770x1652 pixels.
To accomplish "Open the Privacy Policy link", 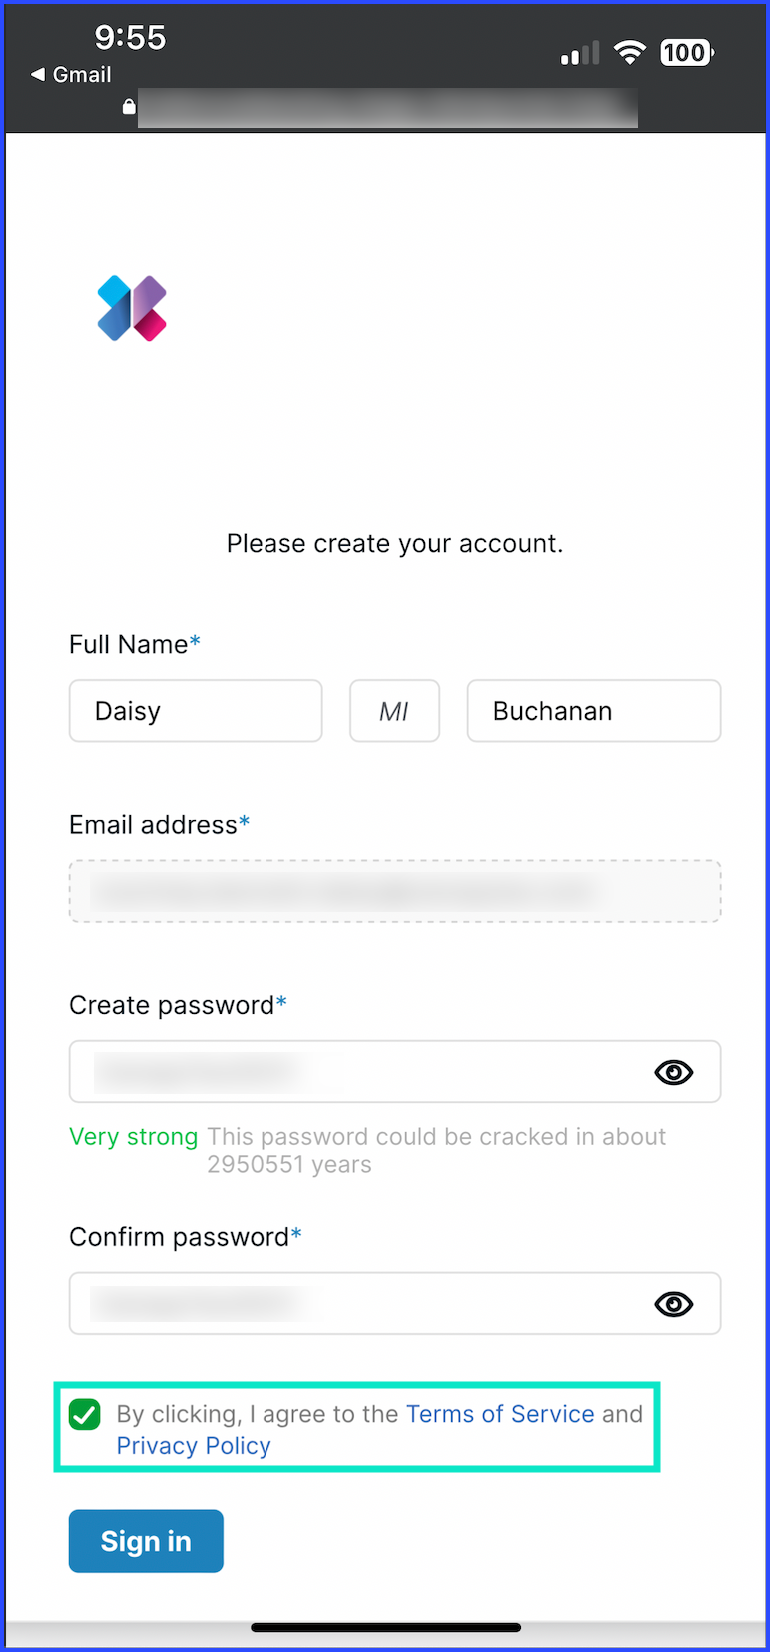I will point(194,1446).
